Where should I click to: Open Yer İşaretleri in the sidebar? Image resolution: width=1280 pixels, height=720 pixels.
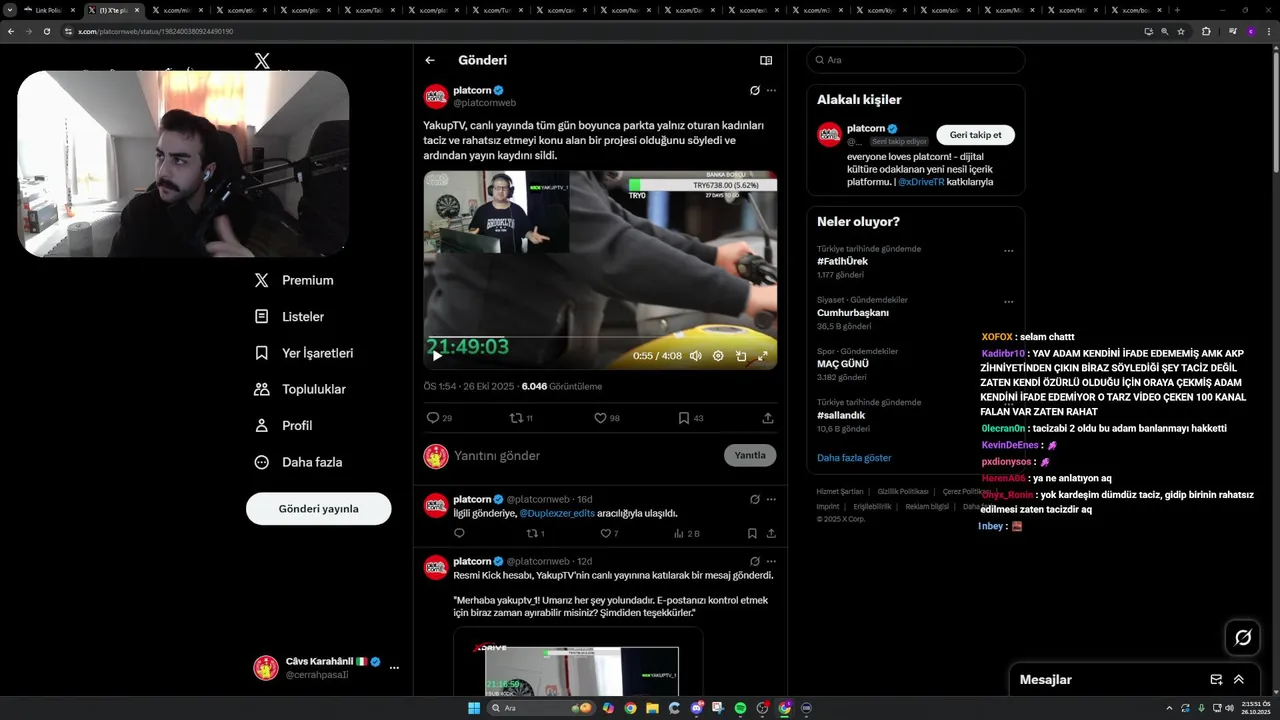(x=303, y=353)
